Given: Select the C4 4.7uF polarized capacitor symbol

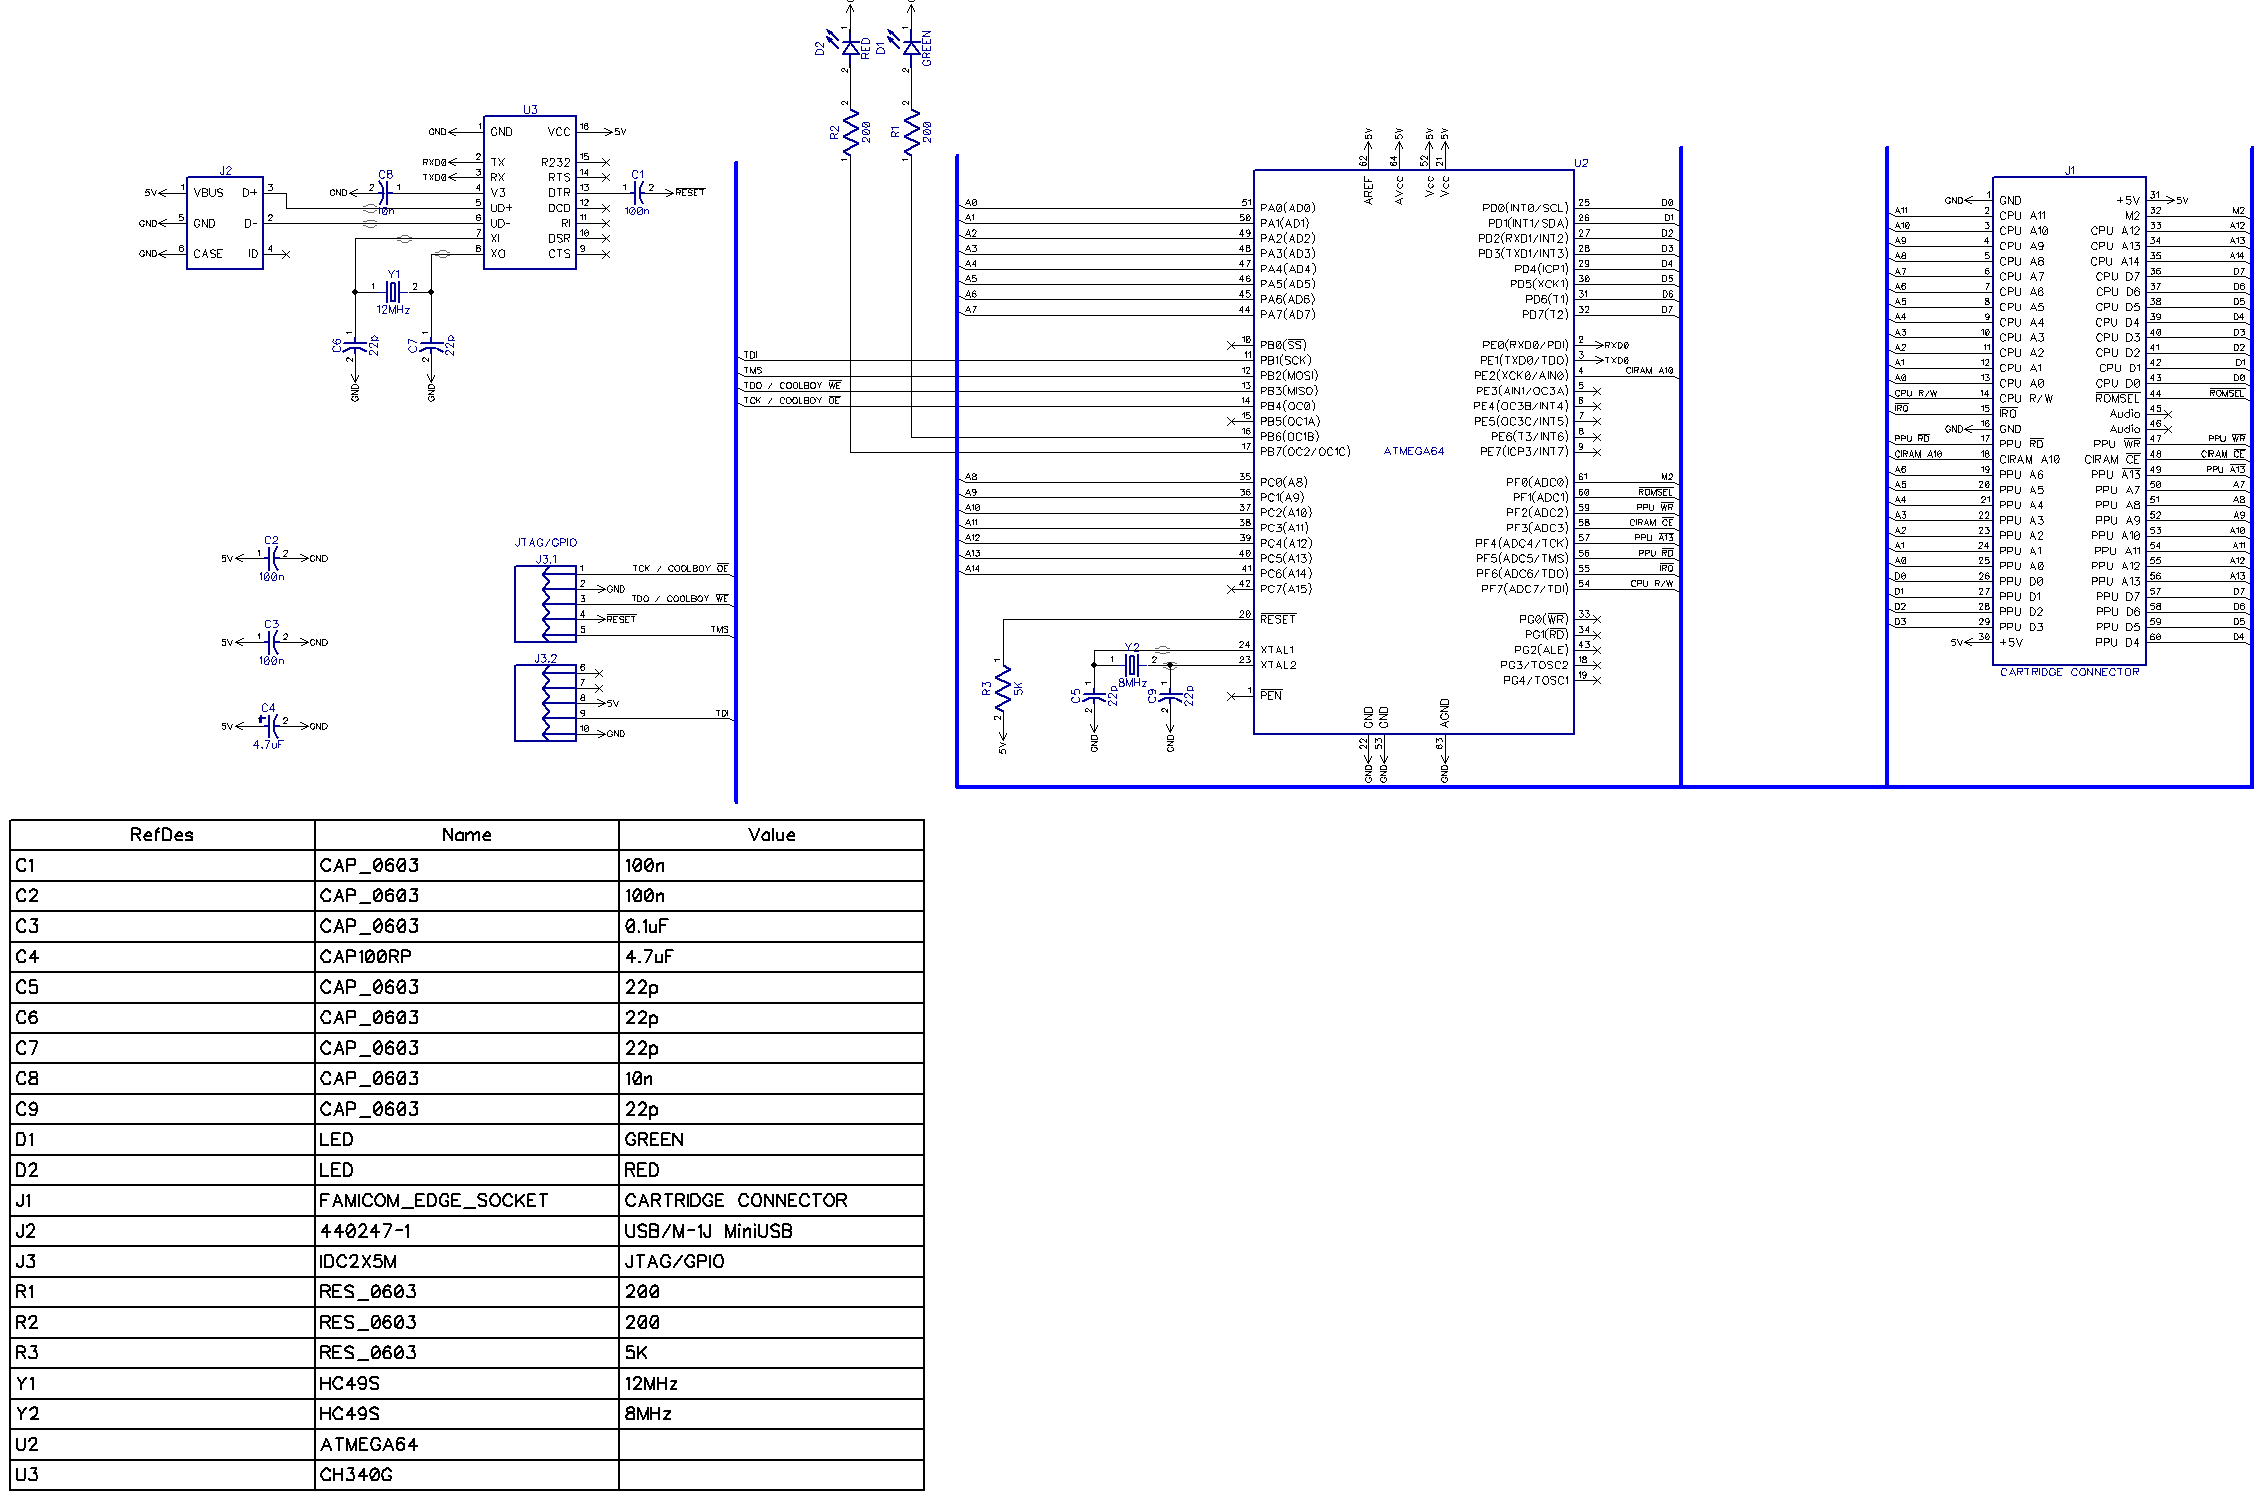Looking at the screenshot, I should [x=270, y=726].
